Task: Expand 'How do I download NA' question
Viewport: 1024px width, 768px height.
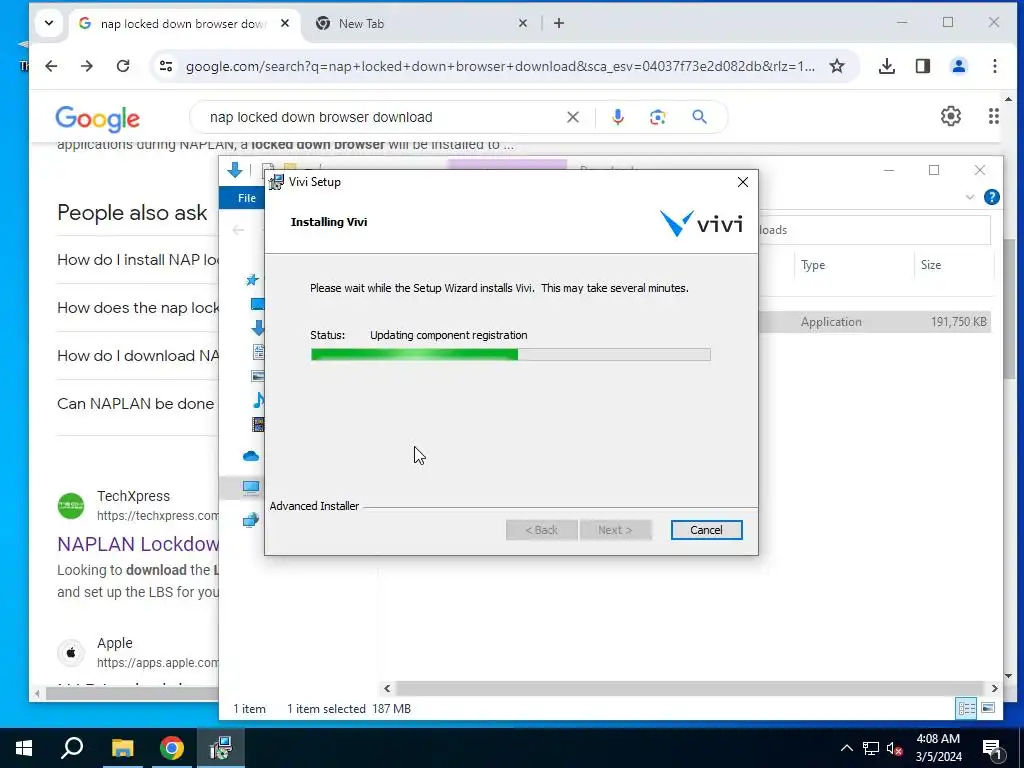Action: (x=138, y=356)
